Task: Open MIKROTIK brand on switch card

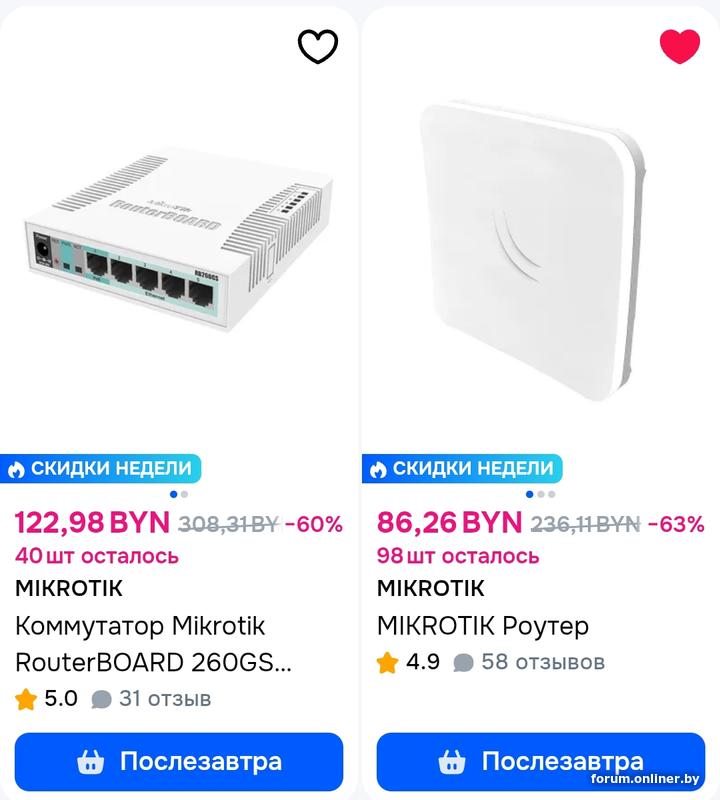Action: pos(69,588)
